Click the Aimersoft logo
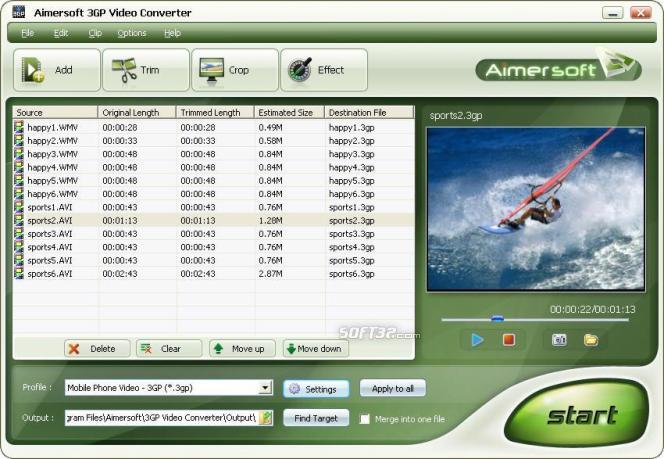 click(x=558, y=68)
